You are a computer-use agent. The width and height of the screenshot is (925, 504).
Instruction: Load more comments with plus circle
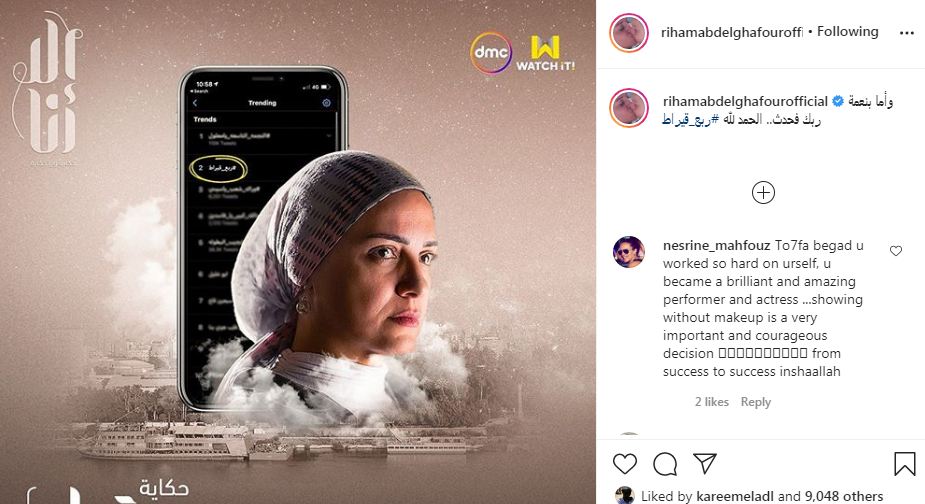(x=763, y=192)
